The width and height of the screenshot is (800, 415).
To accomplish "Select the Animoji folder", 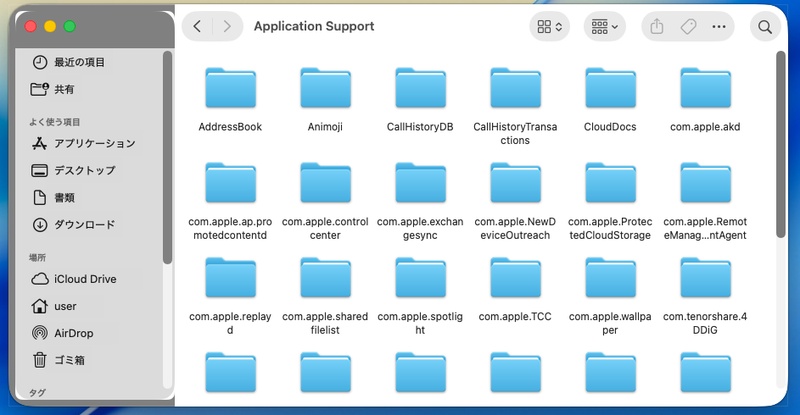I will pyautogui.click(x=325, y=90).
